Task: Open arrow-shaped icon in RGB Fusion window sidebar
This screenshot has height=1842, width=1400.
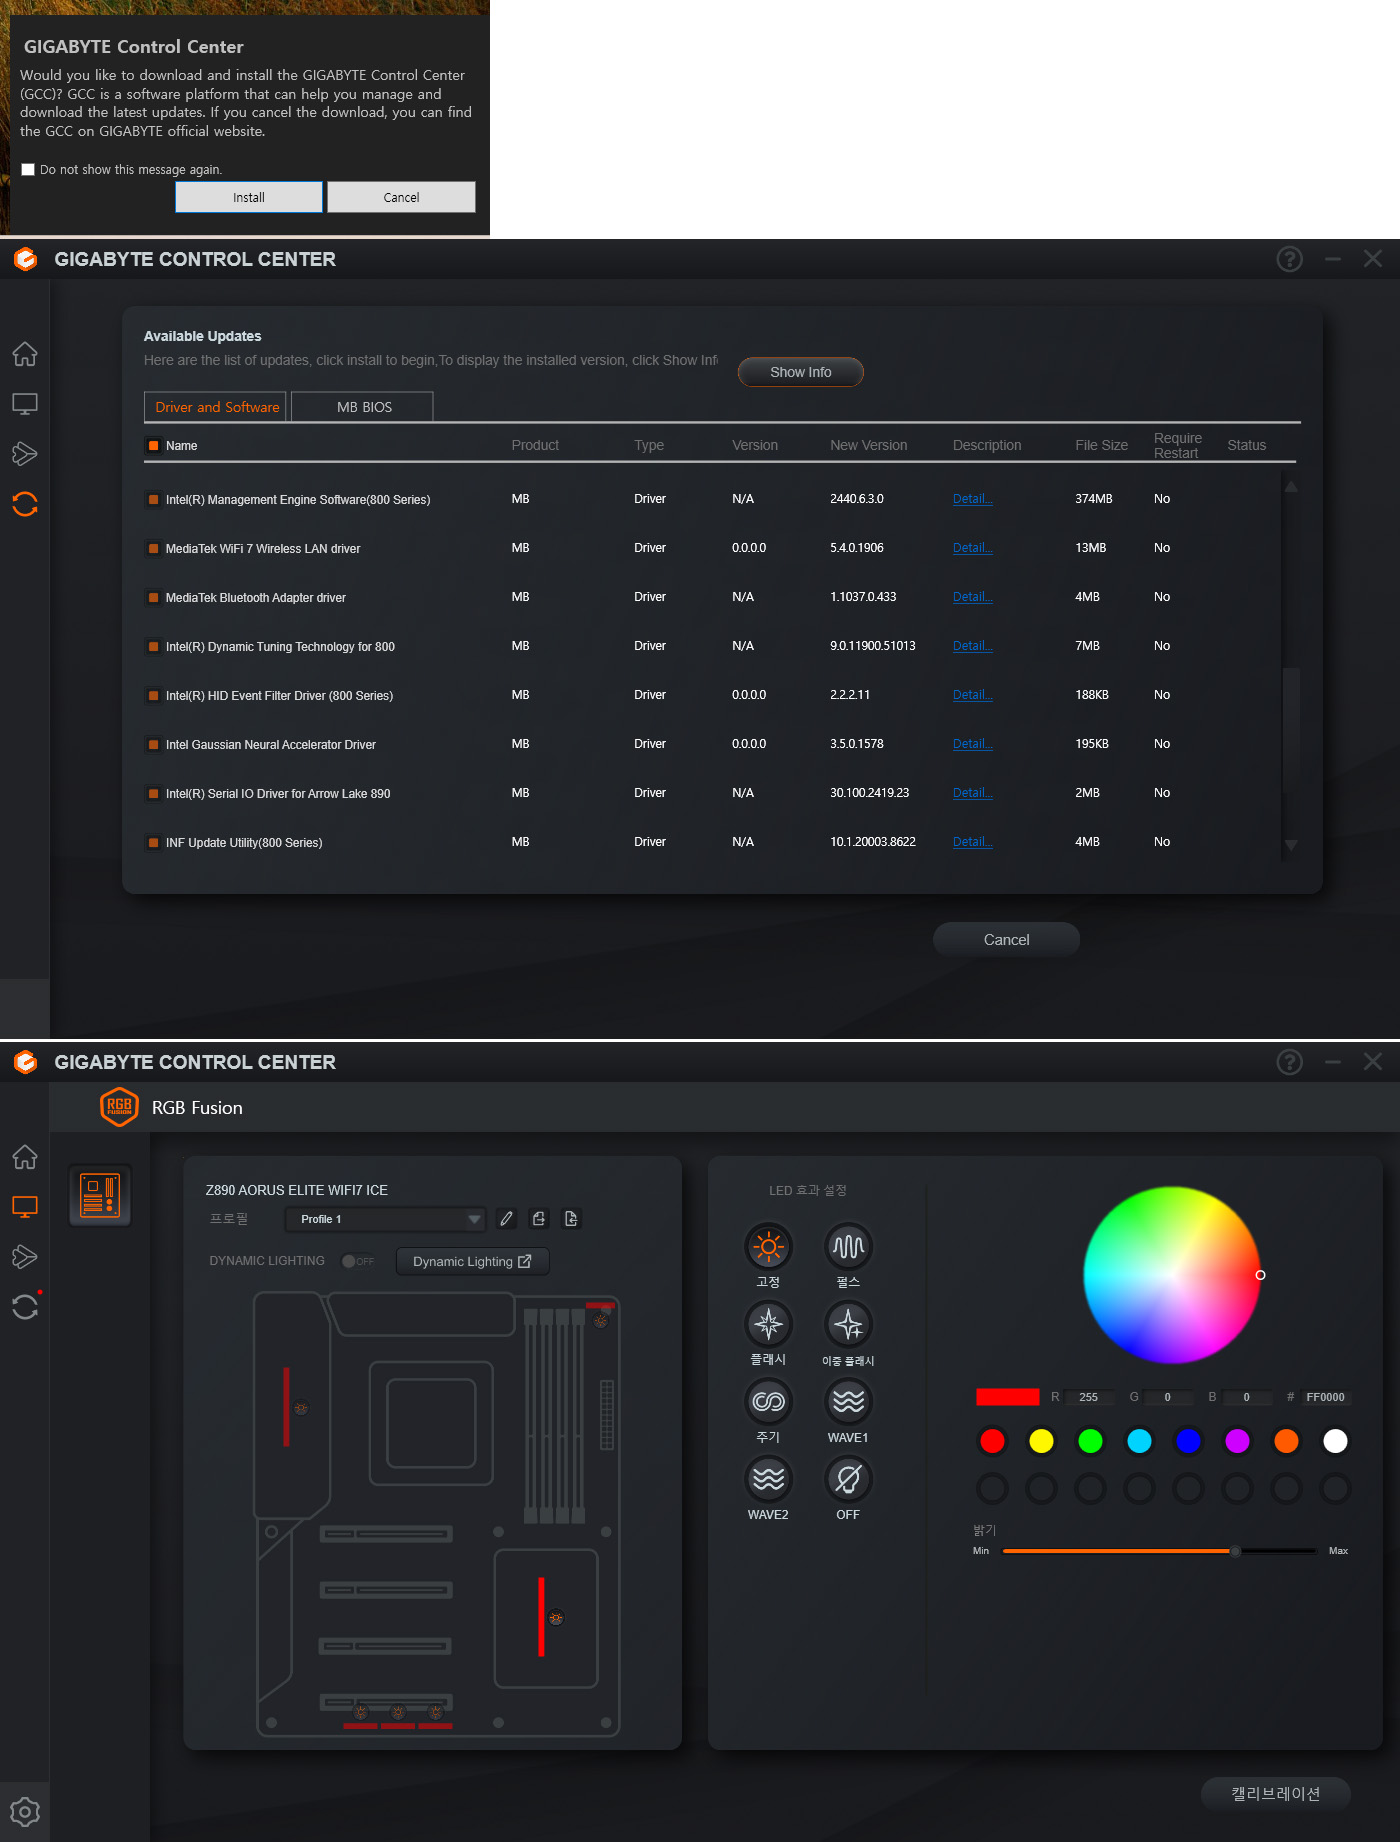Action: [25, 1257]
